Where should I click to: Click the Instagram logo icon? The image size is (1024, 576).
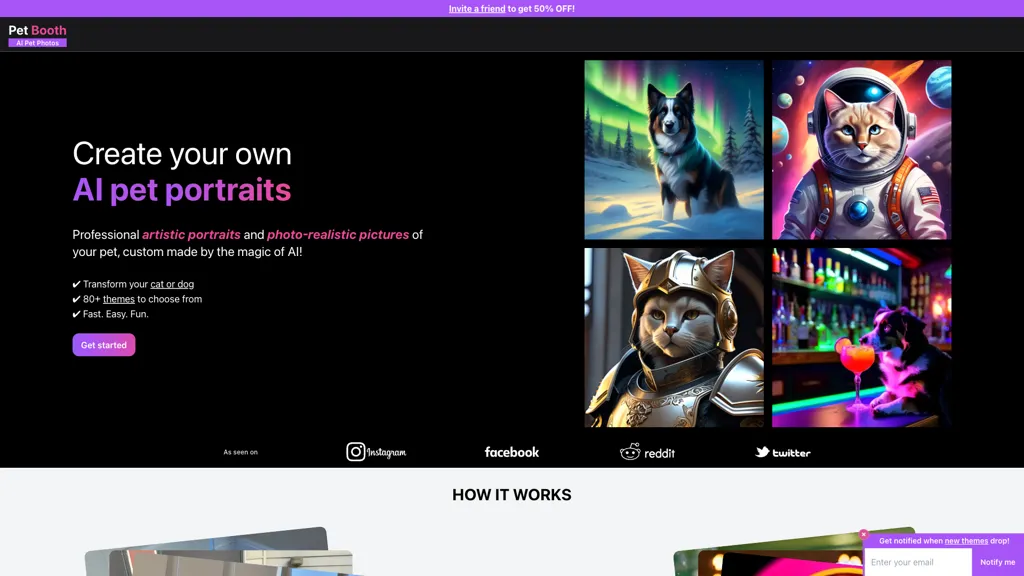click(x=355, y=452)
